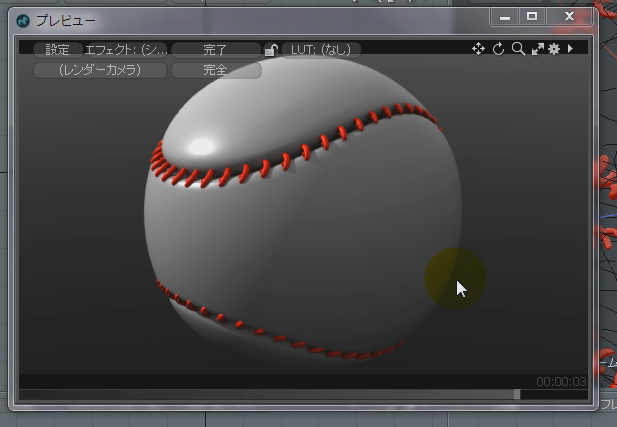Open the LUT: (なし) dropdown
617x427 pixels.
[321, 49]
